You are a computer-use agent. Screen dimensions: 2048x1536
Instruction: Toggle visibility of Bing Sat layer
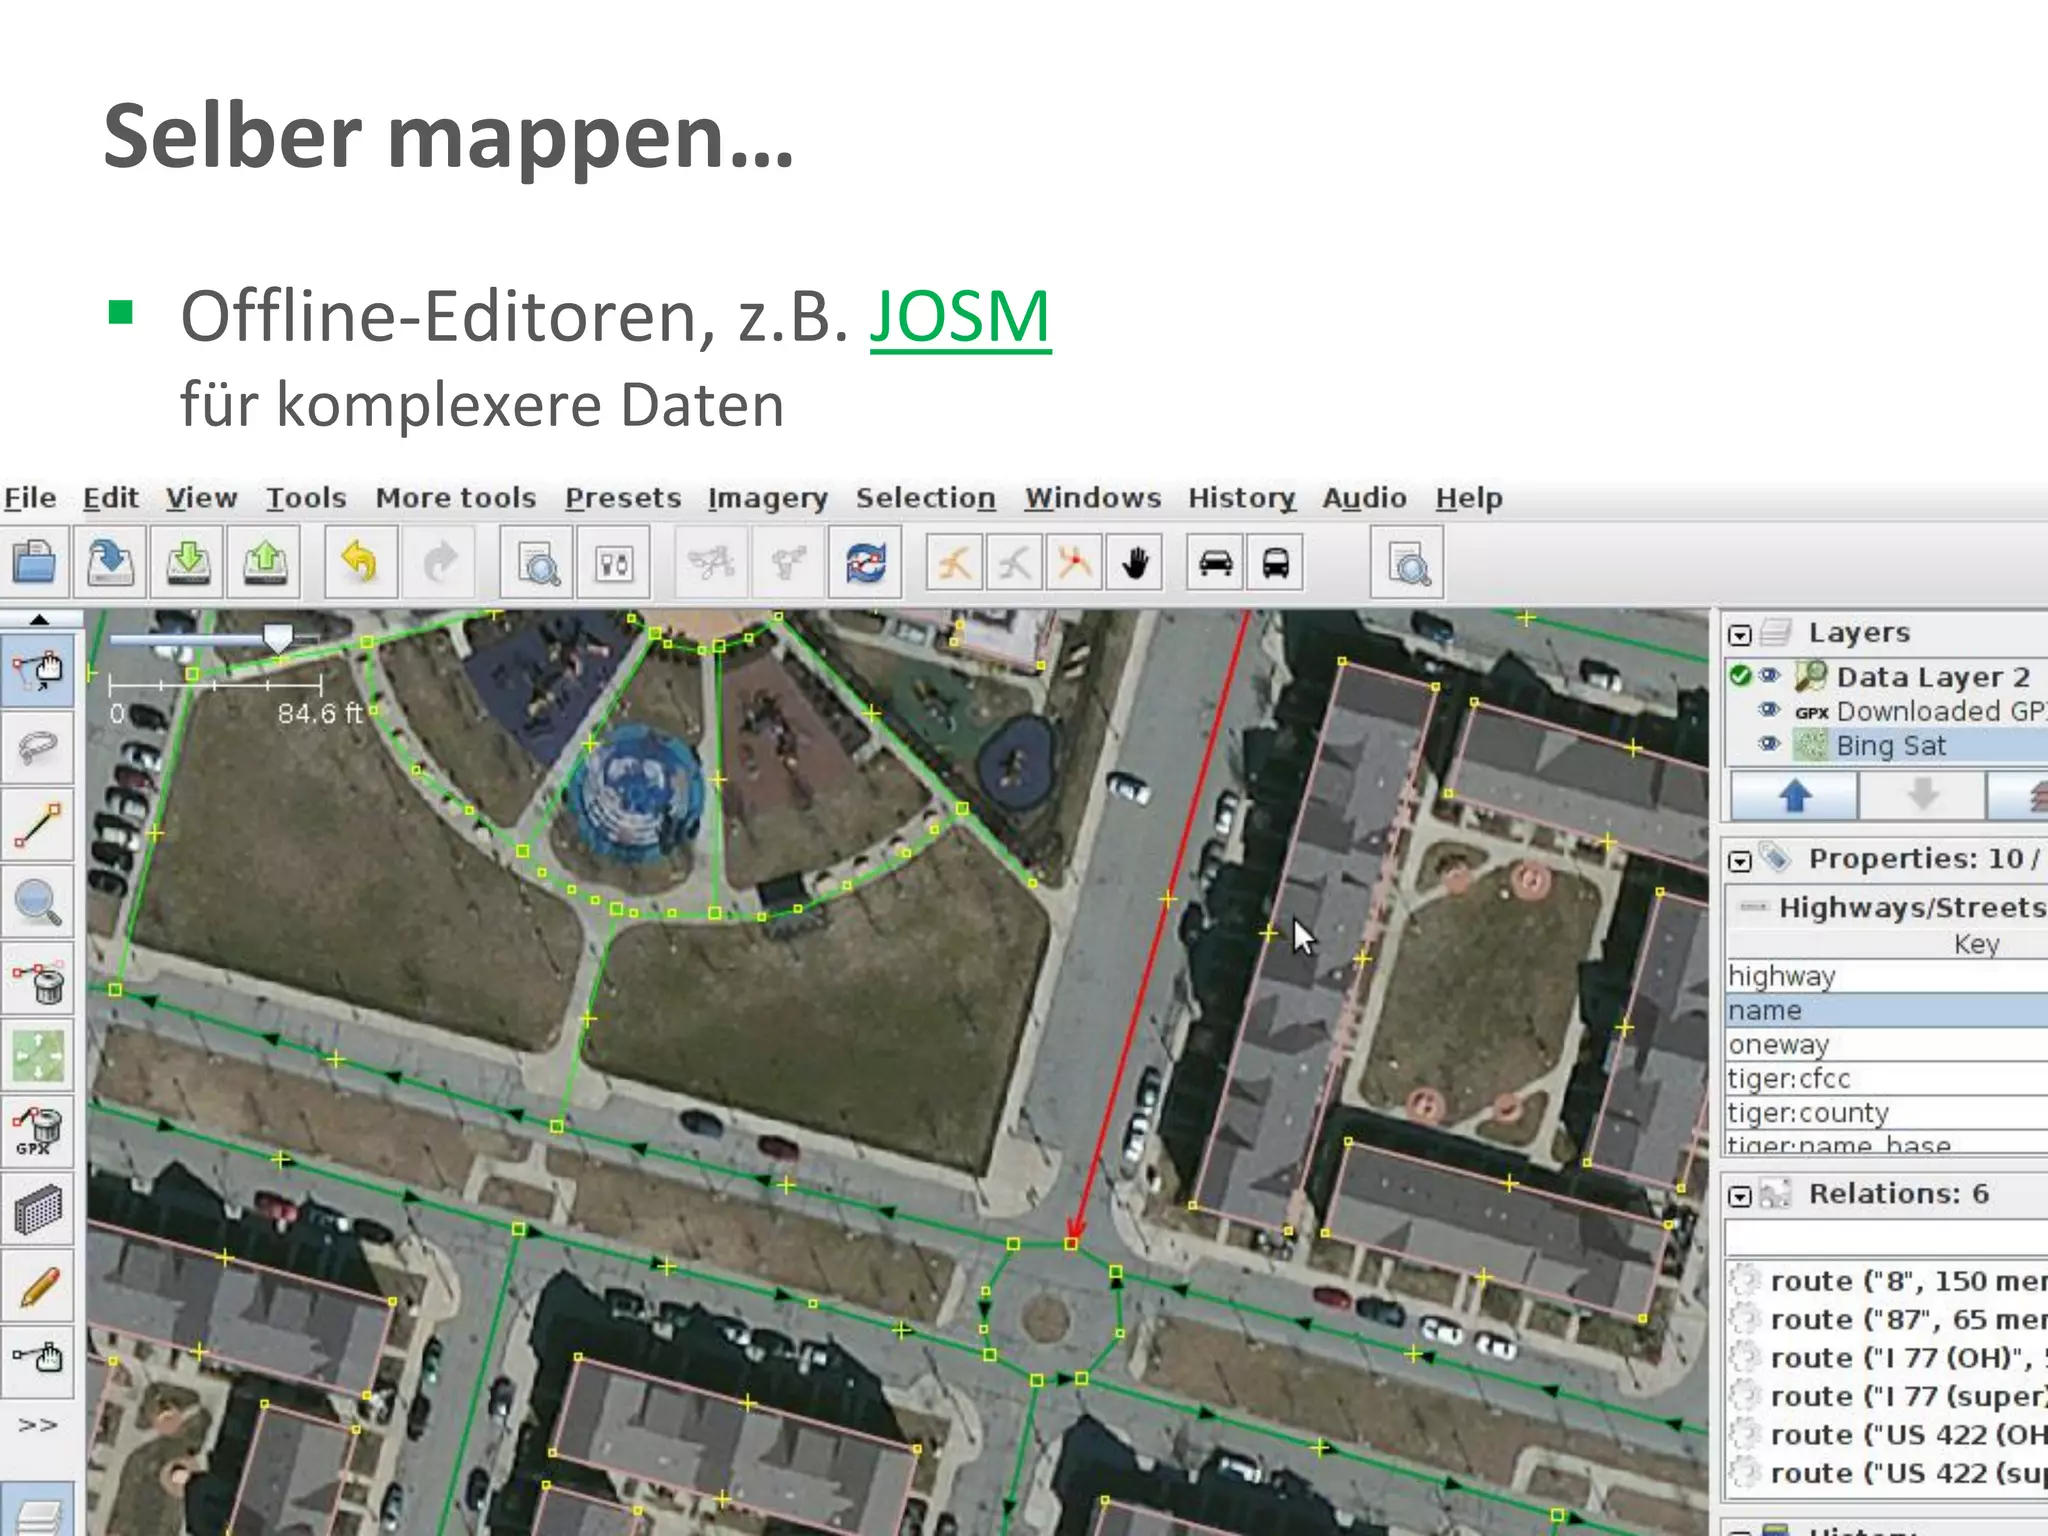pyautogui.click(x=1769, y=744)
